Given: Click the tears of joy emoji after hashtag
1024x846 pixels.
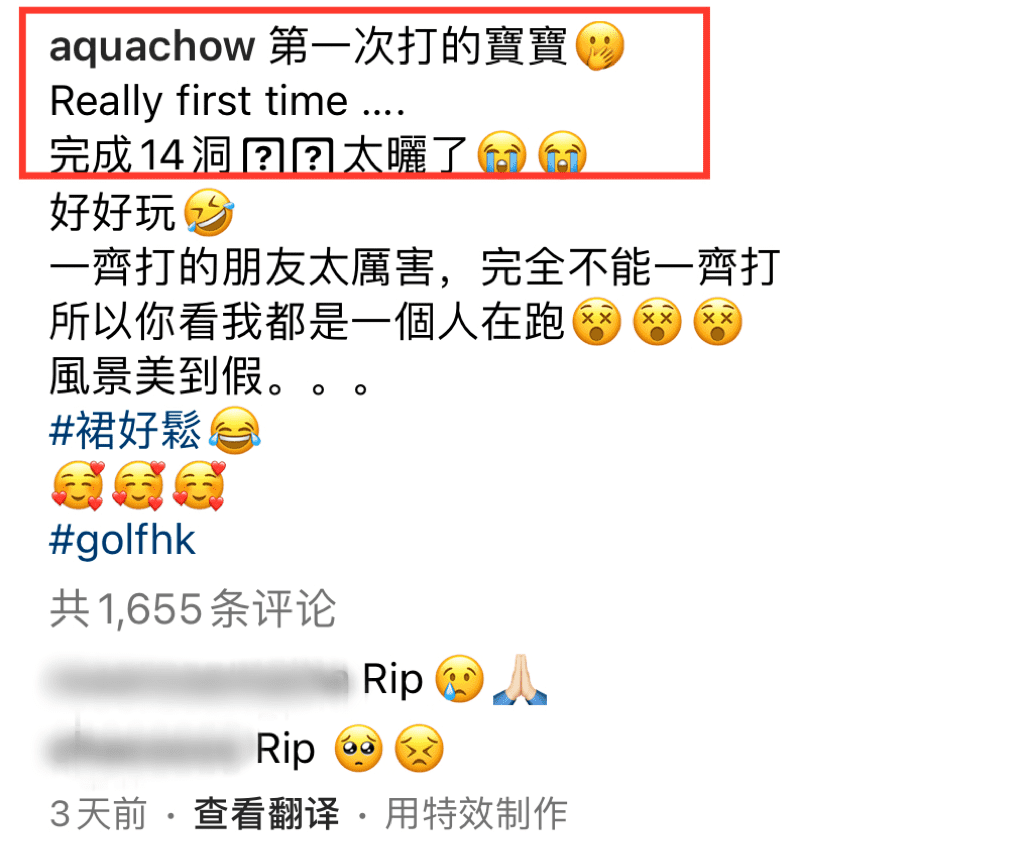Looking at the screenshot, I should [235, 431].
